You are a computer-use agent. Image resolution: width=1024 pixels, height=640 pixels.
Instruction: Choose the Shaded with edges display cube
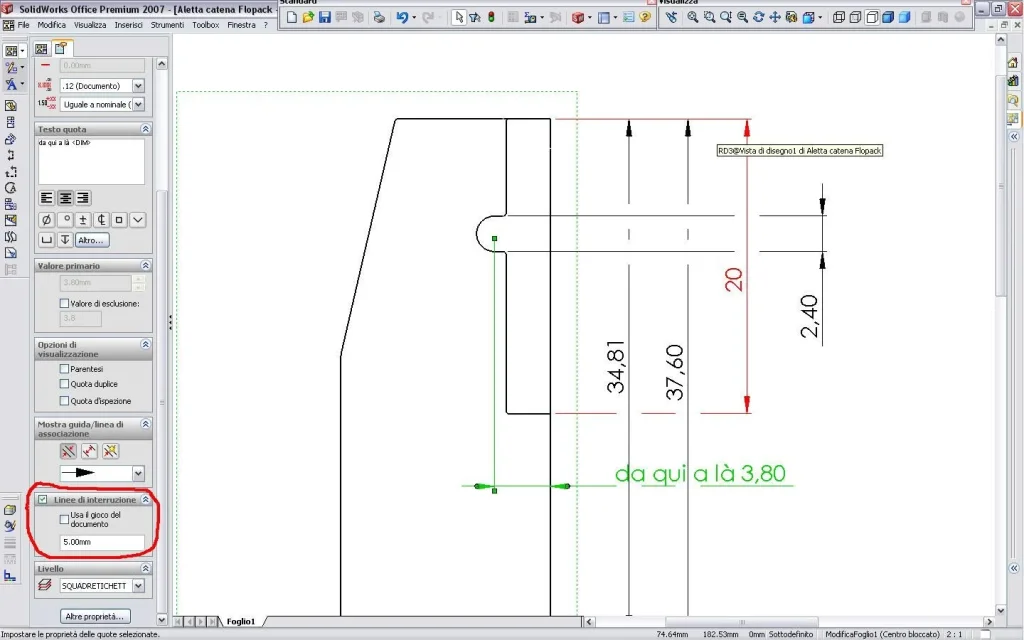[888, 18]
